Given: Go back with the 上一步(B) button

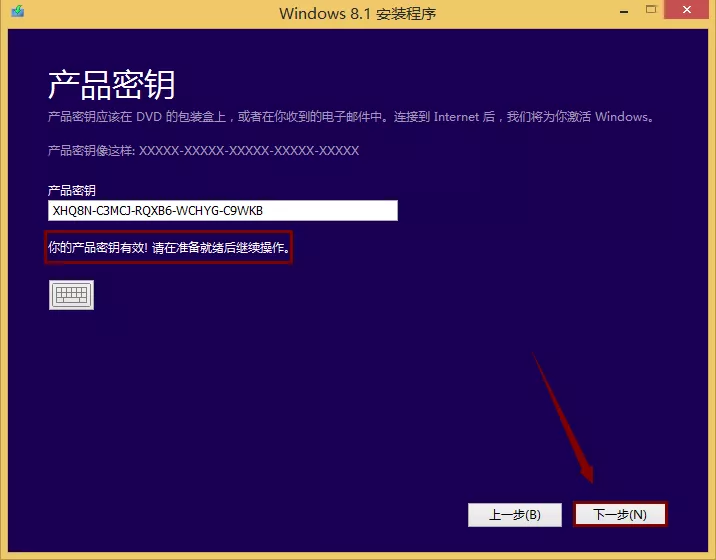Looking at the screenshot, I should [x=515, y=515].
